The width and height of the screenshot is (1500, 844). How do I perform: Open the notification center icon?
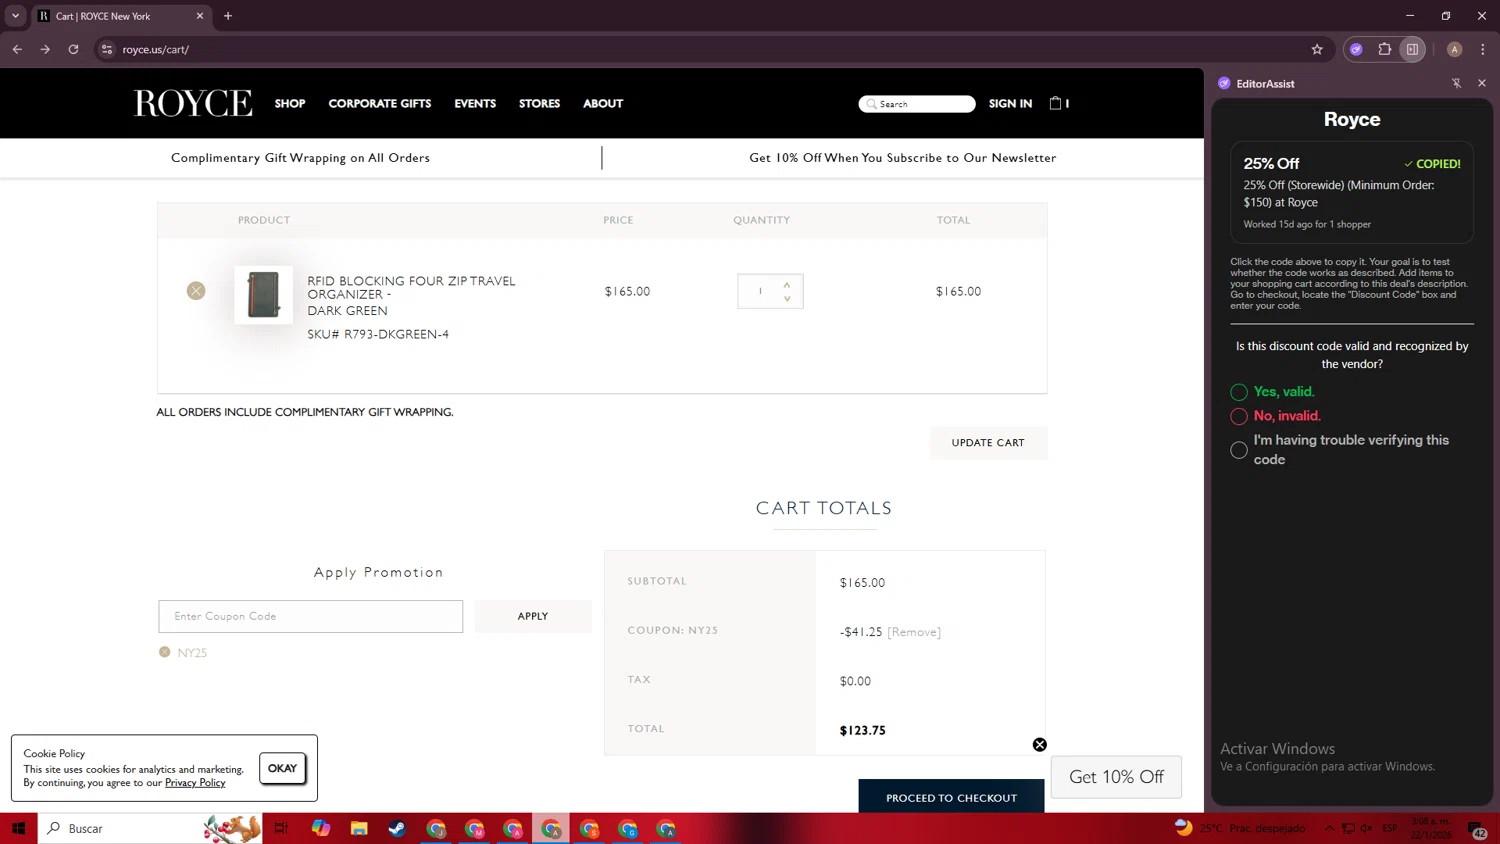point(1476,828)
